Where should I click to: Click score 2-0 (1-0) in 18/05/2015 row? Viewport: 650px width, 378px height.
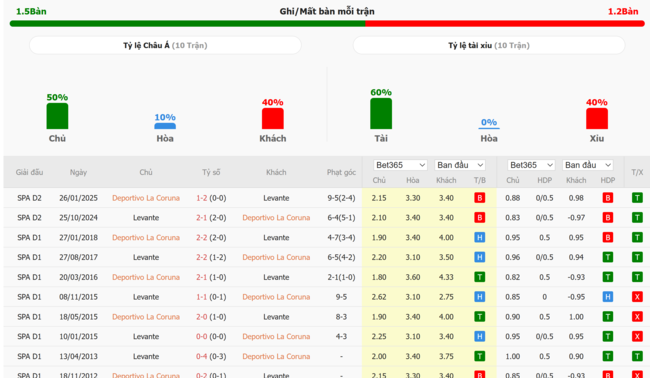pyautogui.click(x=211, y=317)
